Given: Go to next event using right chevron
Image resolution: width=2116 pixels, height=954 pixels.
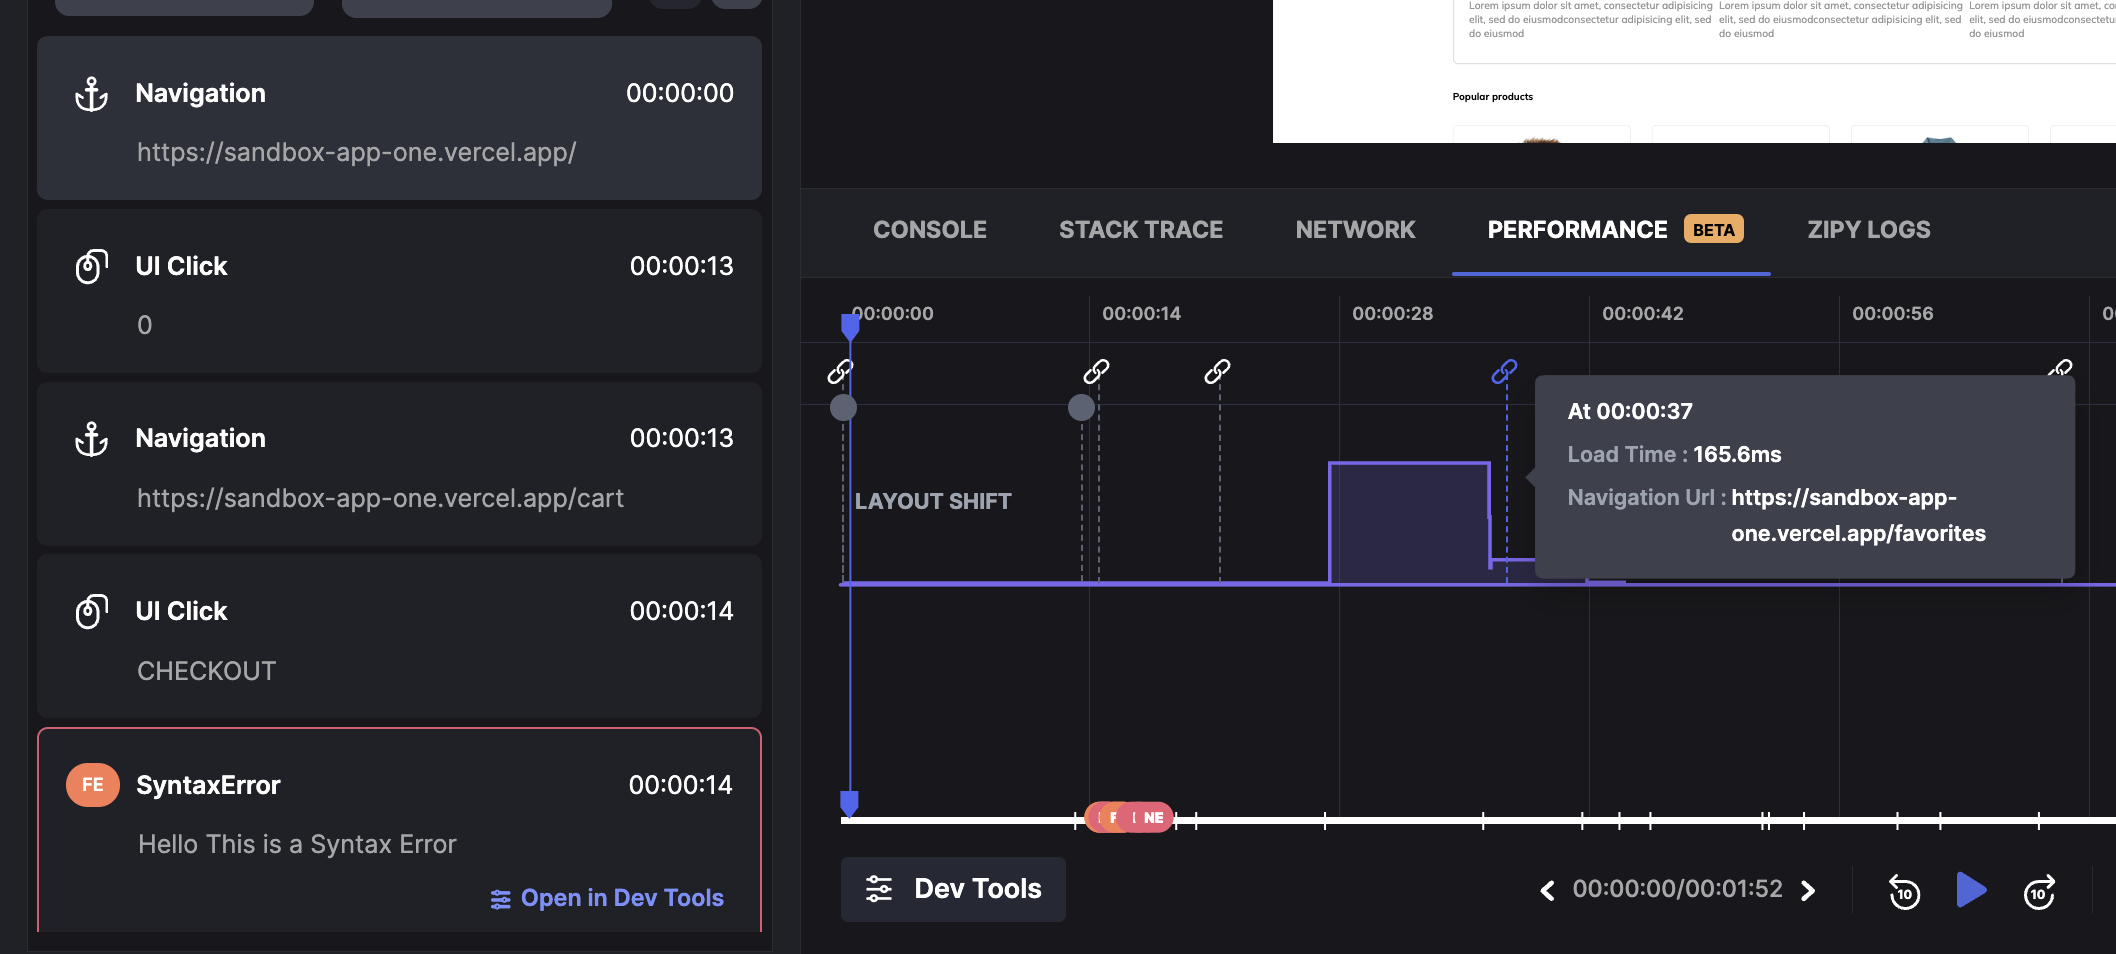Looking at the screenshot, I should (x=1808, y=890).
